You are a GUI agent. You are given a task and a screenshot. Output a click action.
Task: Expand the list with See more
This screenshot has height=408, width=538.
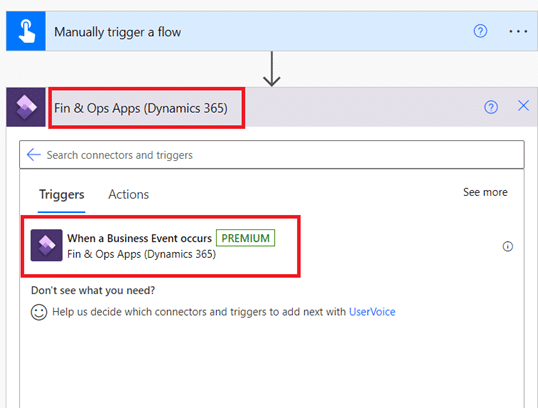485,192
